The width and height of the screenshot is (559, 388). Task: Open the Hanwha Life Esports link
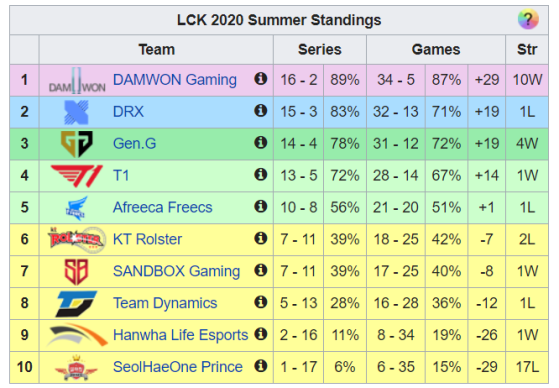click(x=180, y=335)
